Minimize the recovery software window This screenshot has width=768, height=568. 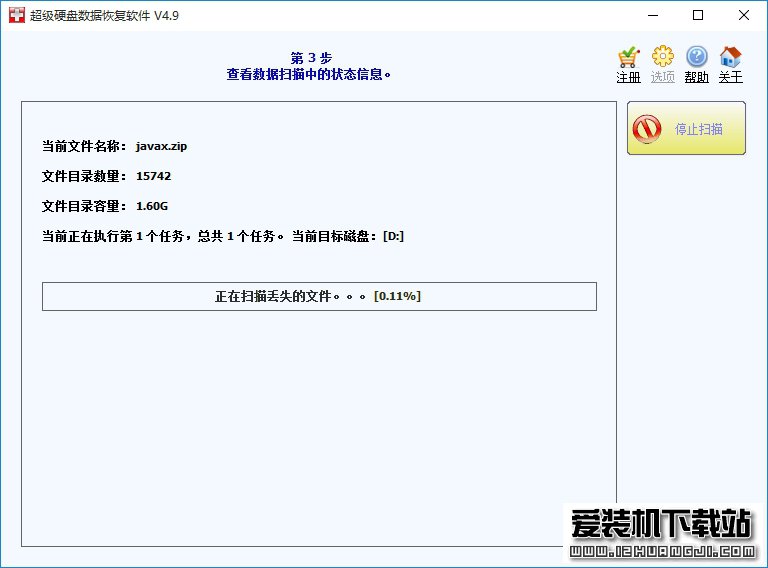(653, 15)
